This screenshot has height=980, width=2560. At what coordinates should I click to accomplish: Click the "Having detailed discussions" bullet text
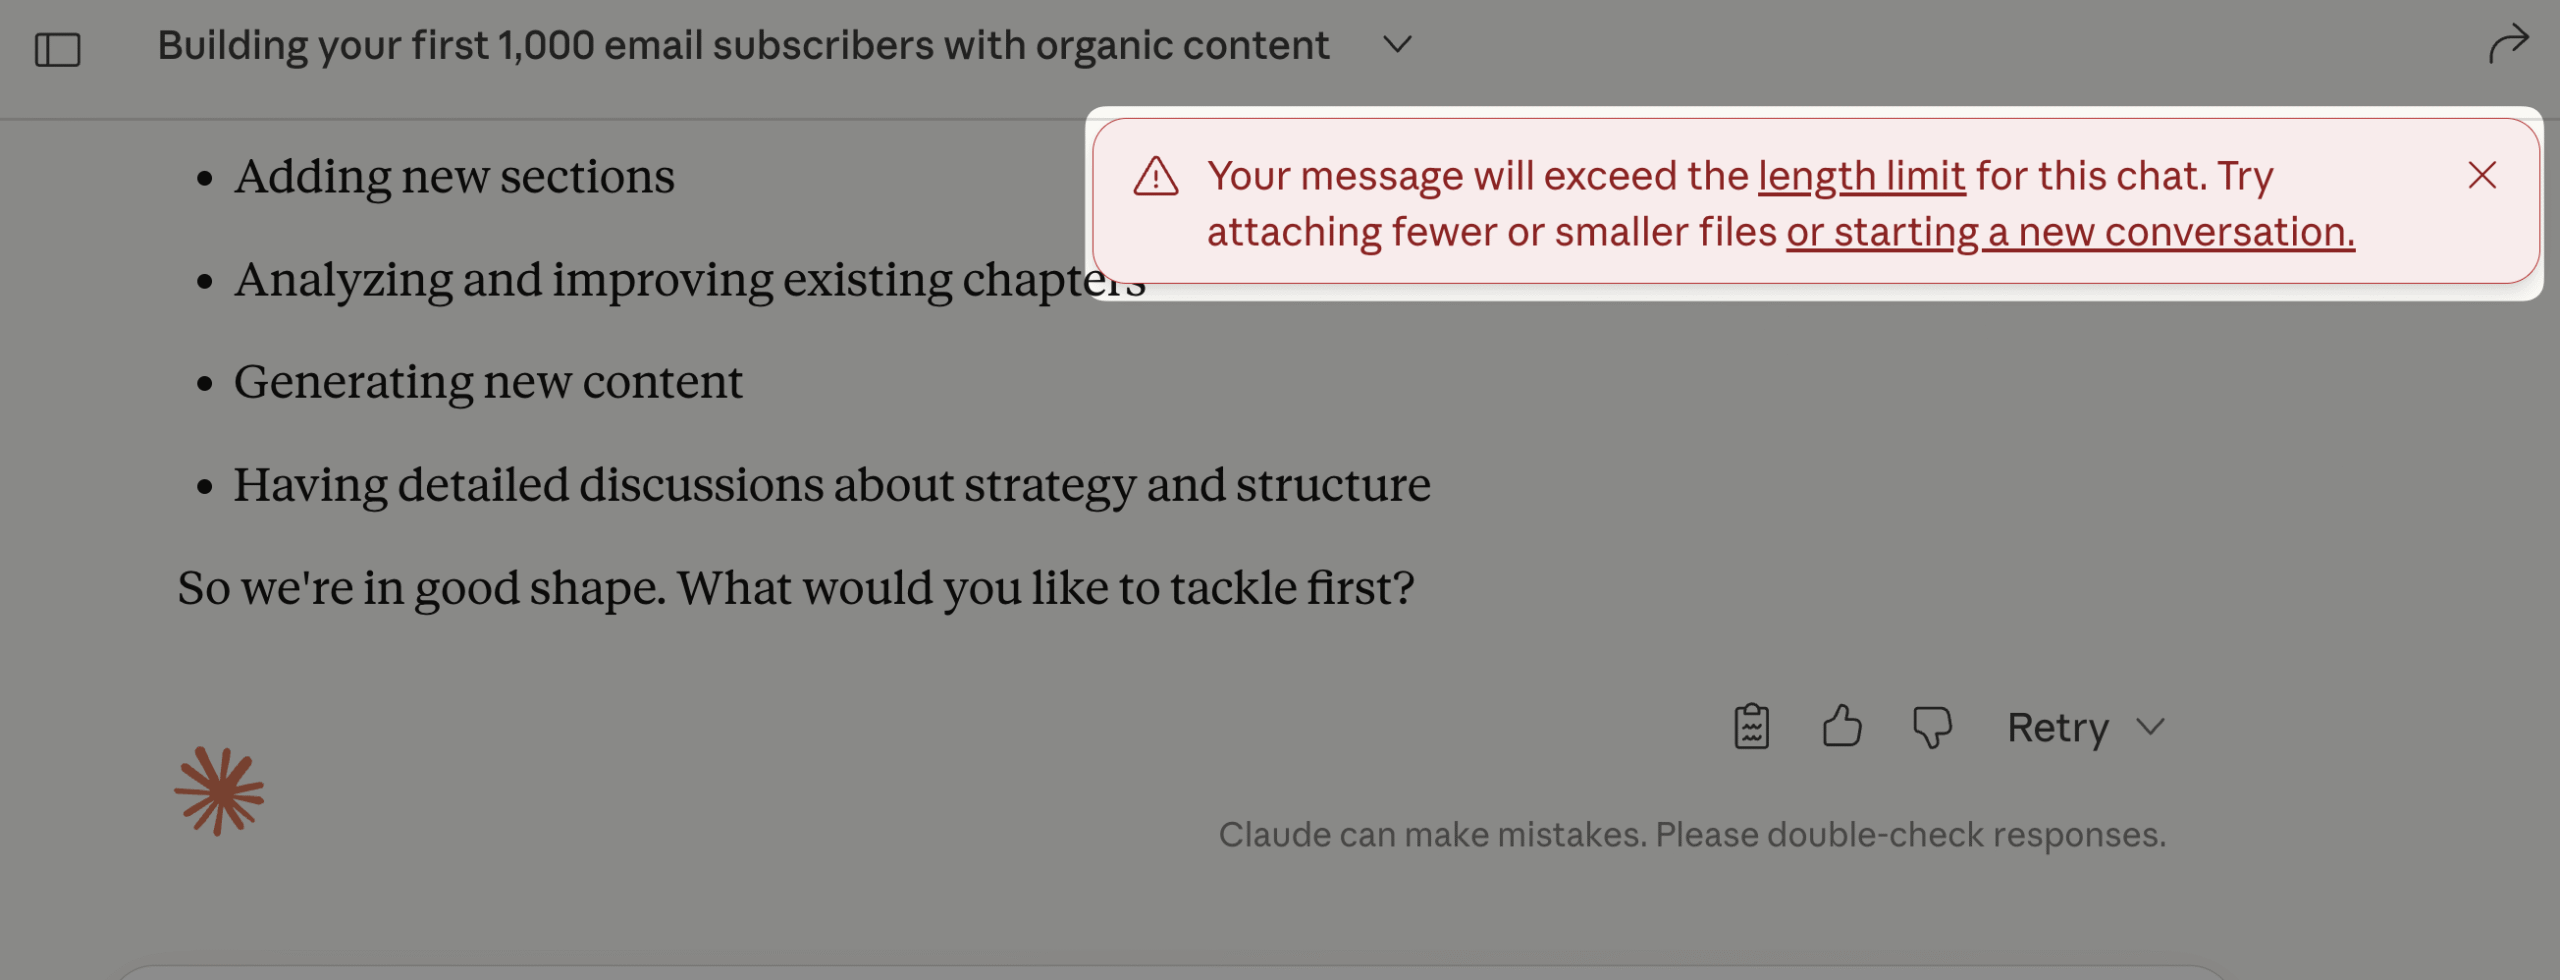(x=831, y=485)
